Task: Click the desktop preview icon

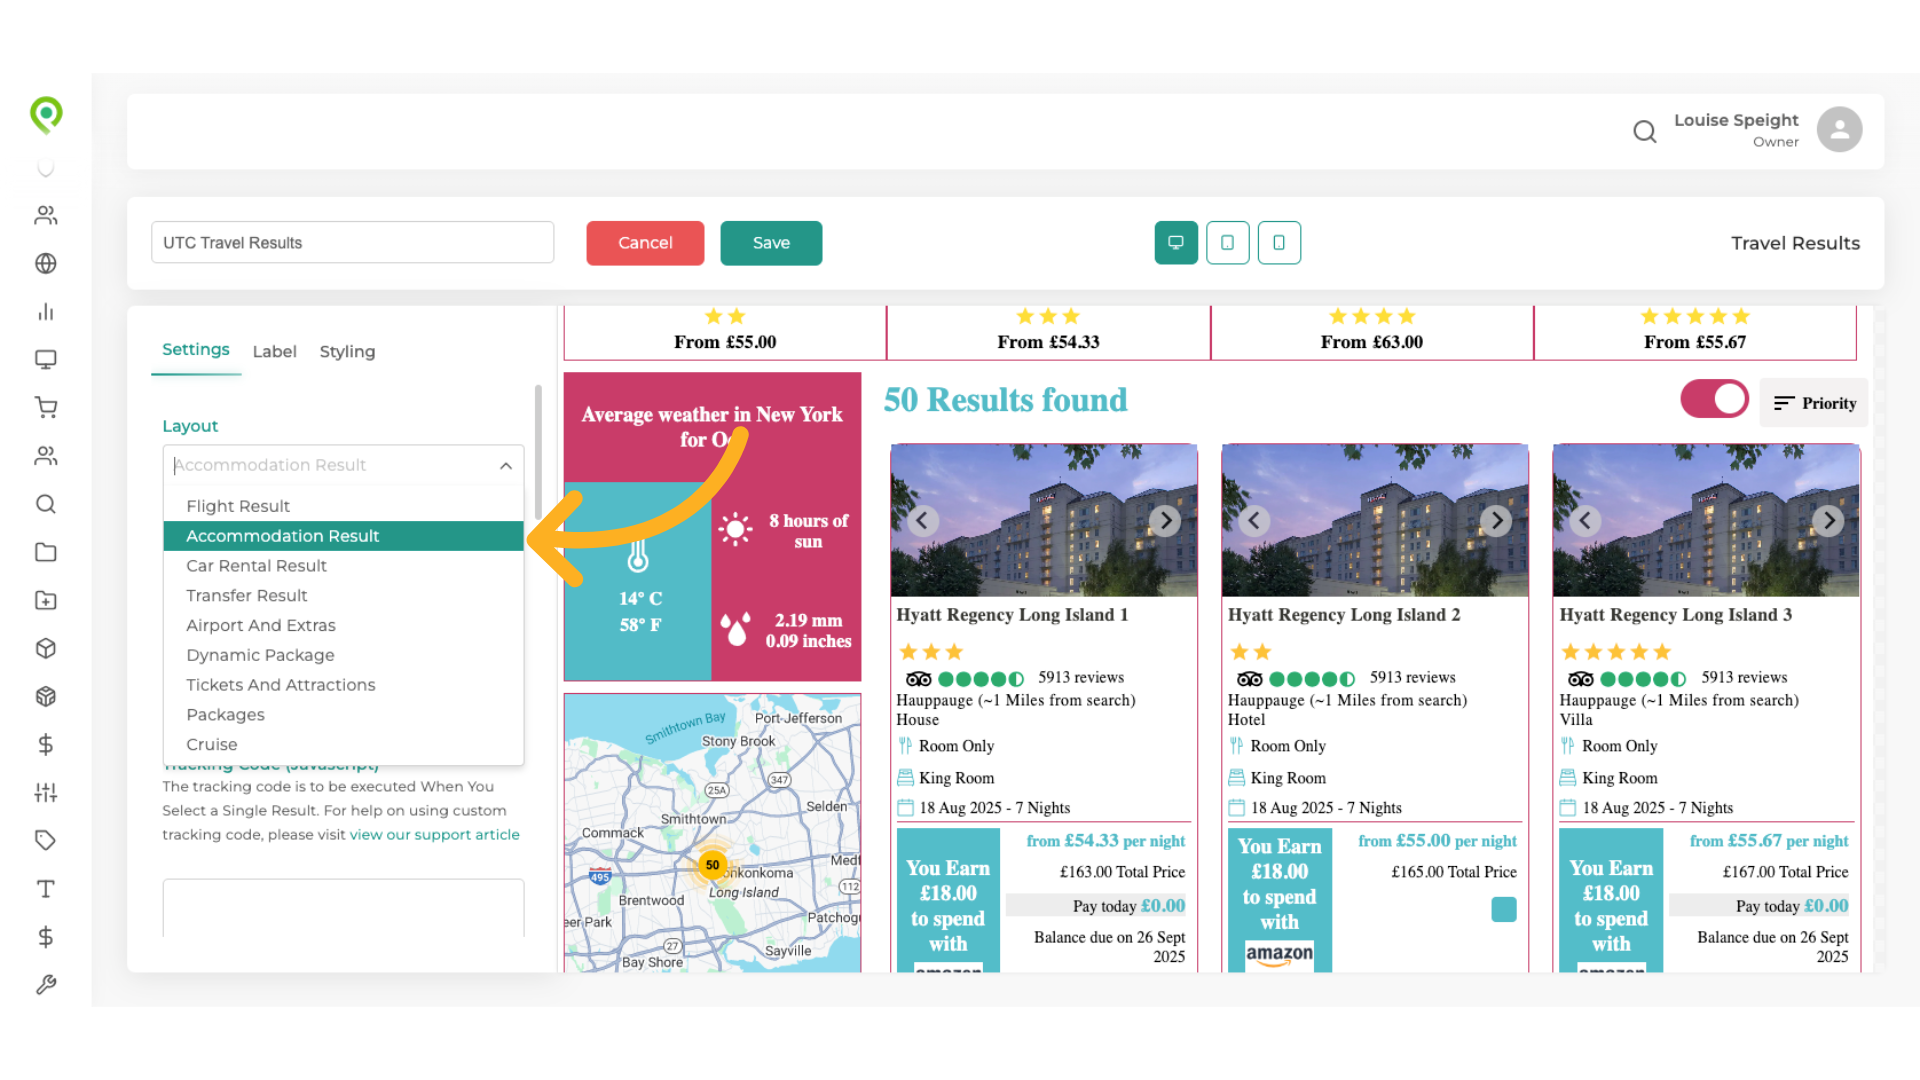Action: pos(1176,243)
